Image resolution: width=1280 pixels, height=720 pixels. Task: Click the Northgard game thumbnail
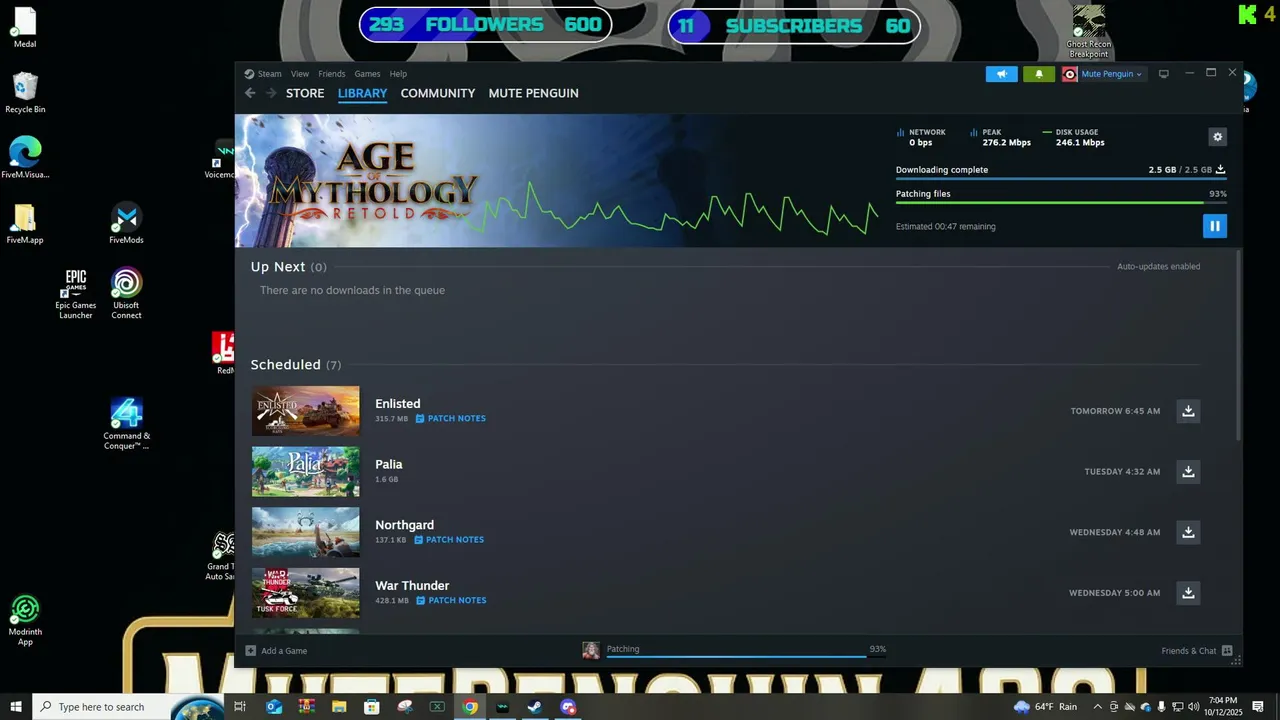click(x=305, y=532)
